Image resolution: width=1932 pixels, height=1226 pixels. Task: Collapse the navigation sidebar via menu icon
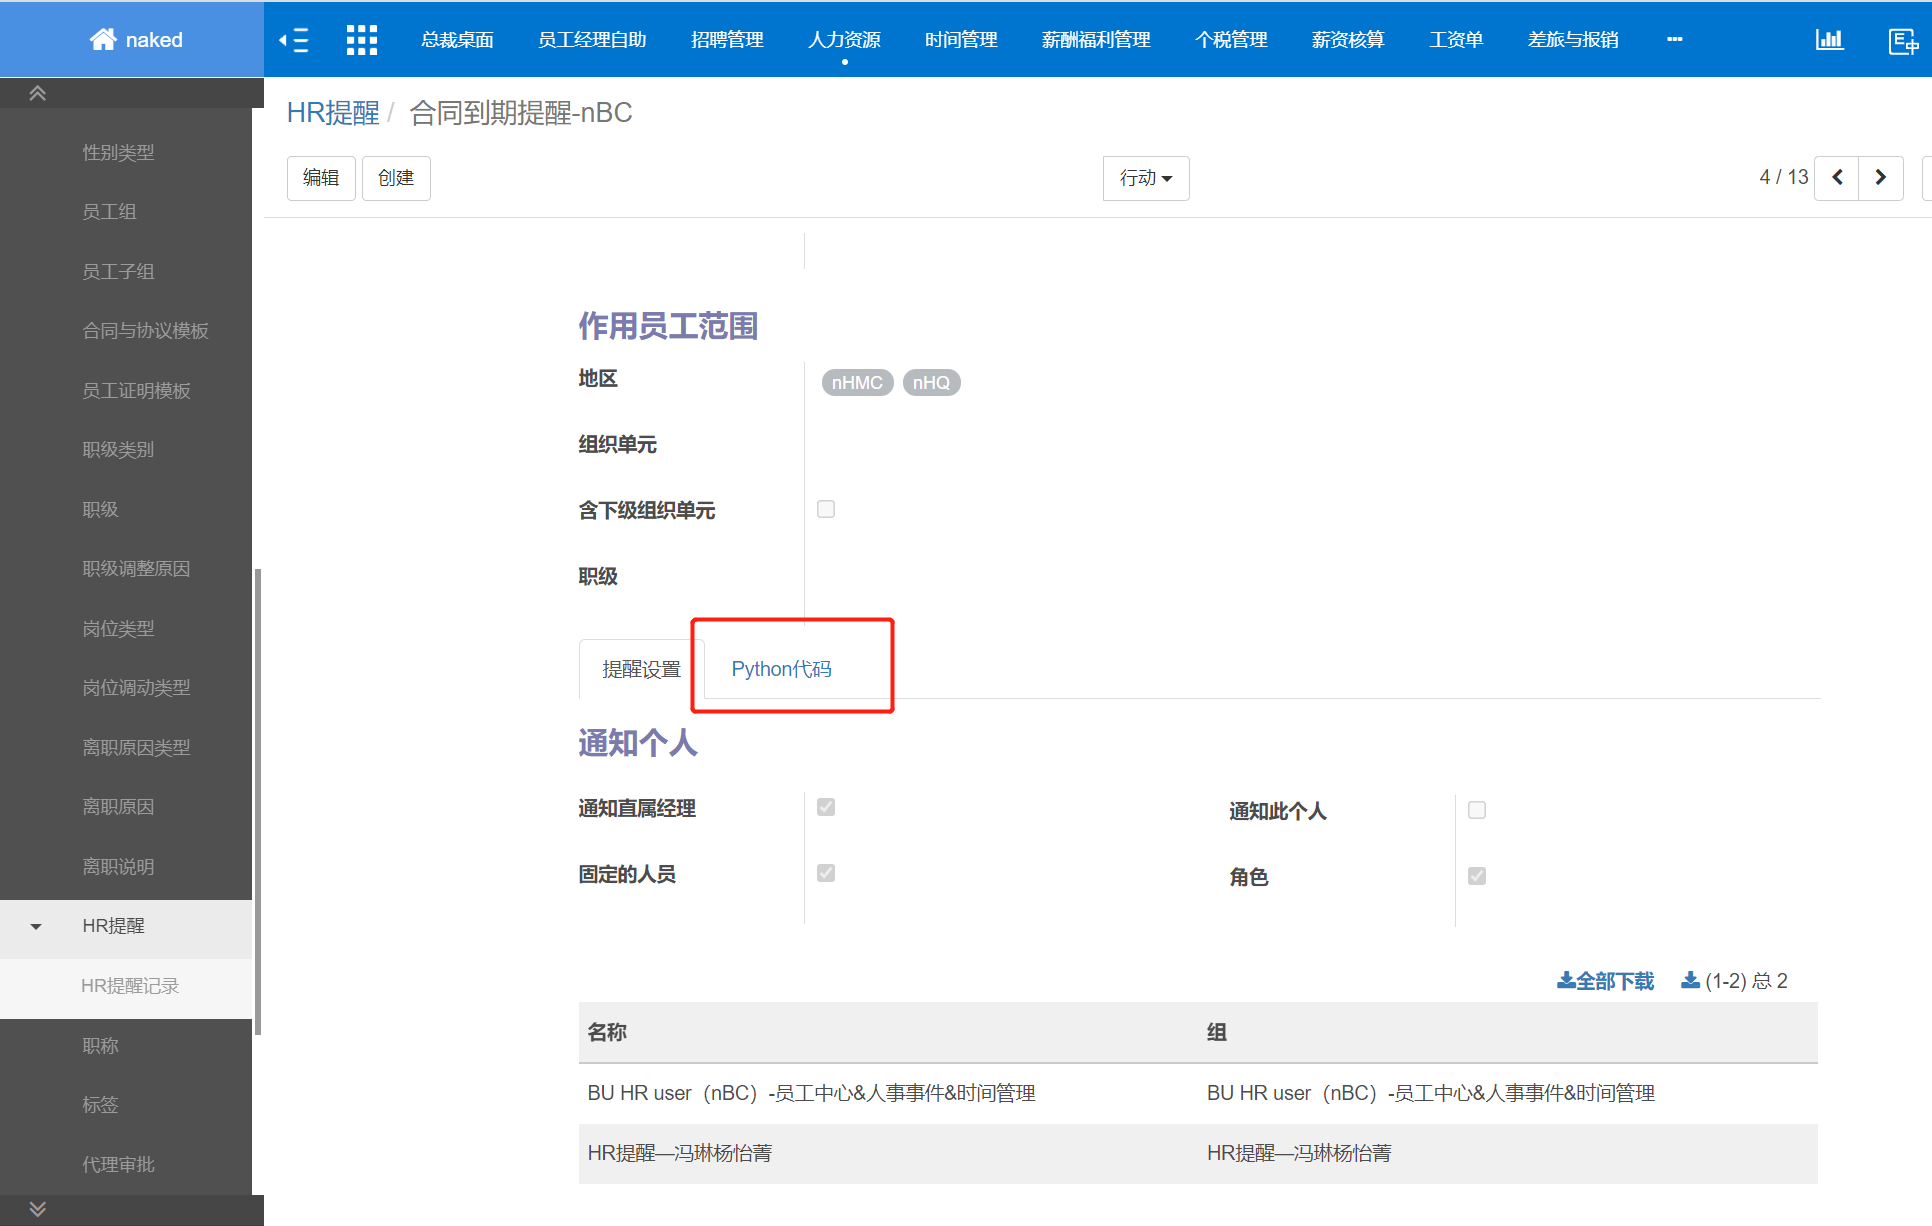[x=294, y=40]
